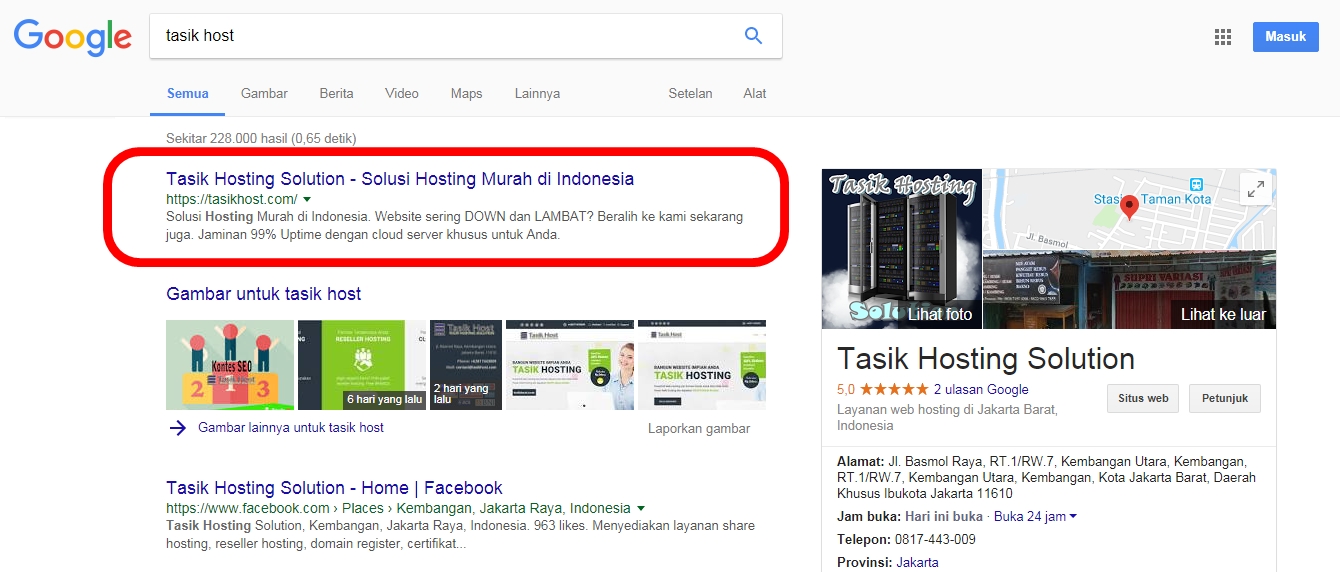This screenshot has width=1340, height=572.
Task: Open the Kontes SEO podium image thumbnail
Action: pos(230,365)
